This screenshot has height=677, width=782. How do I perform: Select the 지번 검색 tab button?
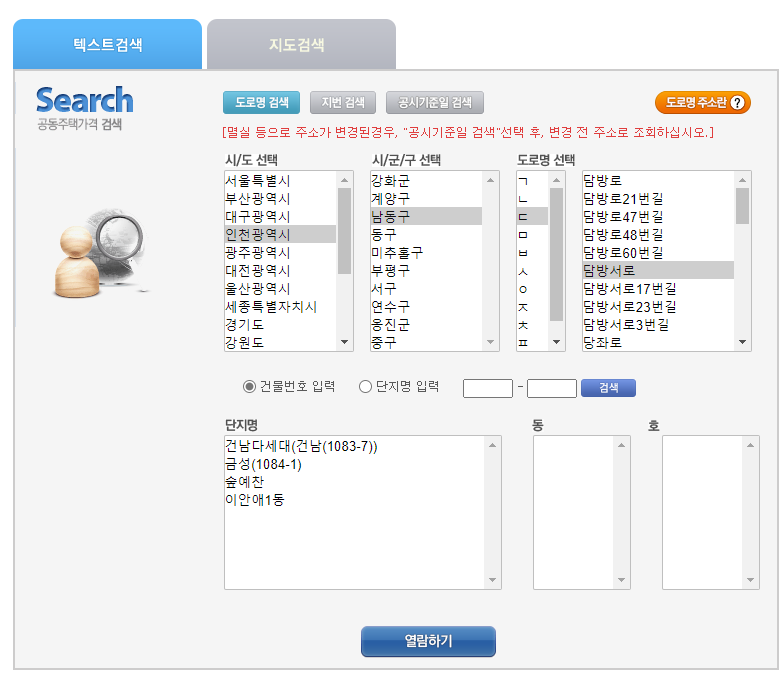pyautogui.click(x=343, y=103)
